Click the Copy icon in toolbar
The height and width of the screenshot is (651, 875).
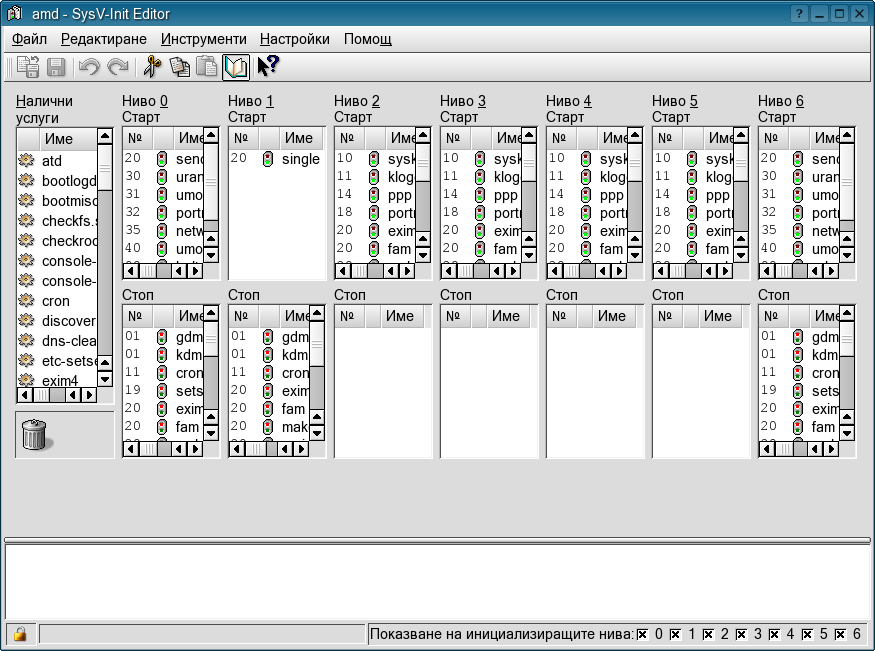click(x=179, y=67)
